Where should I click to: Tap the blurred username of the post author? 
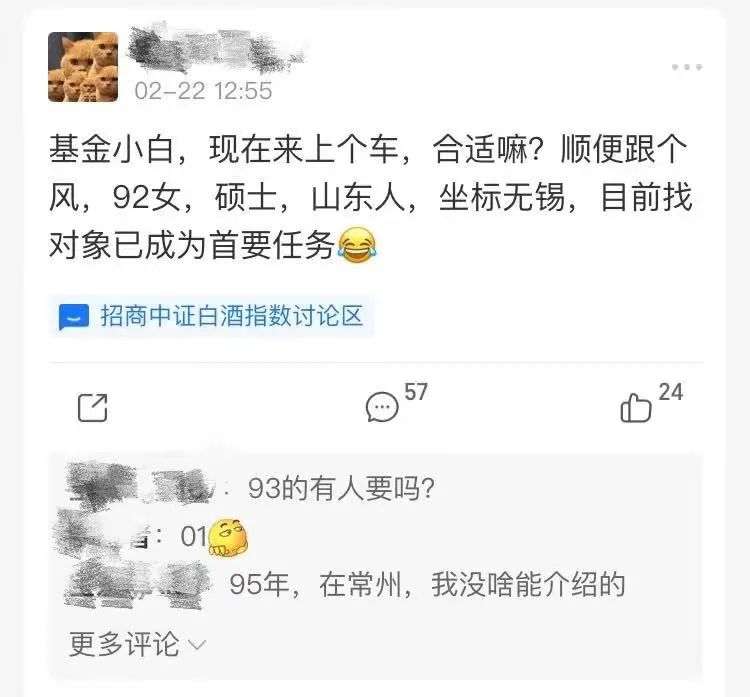pyautogui.click(x=216, y=50)
